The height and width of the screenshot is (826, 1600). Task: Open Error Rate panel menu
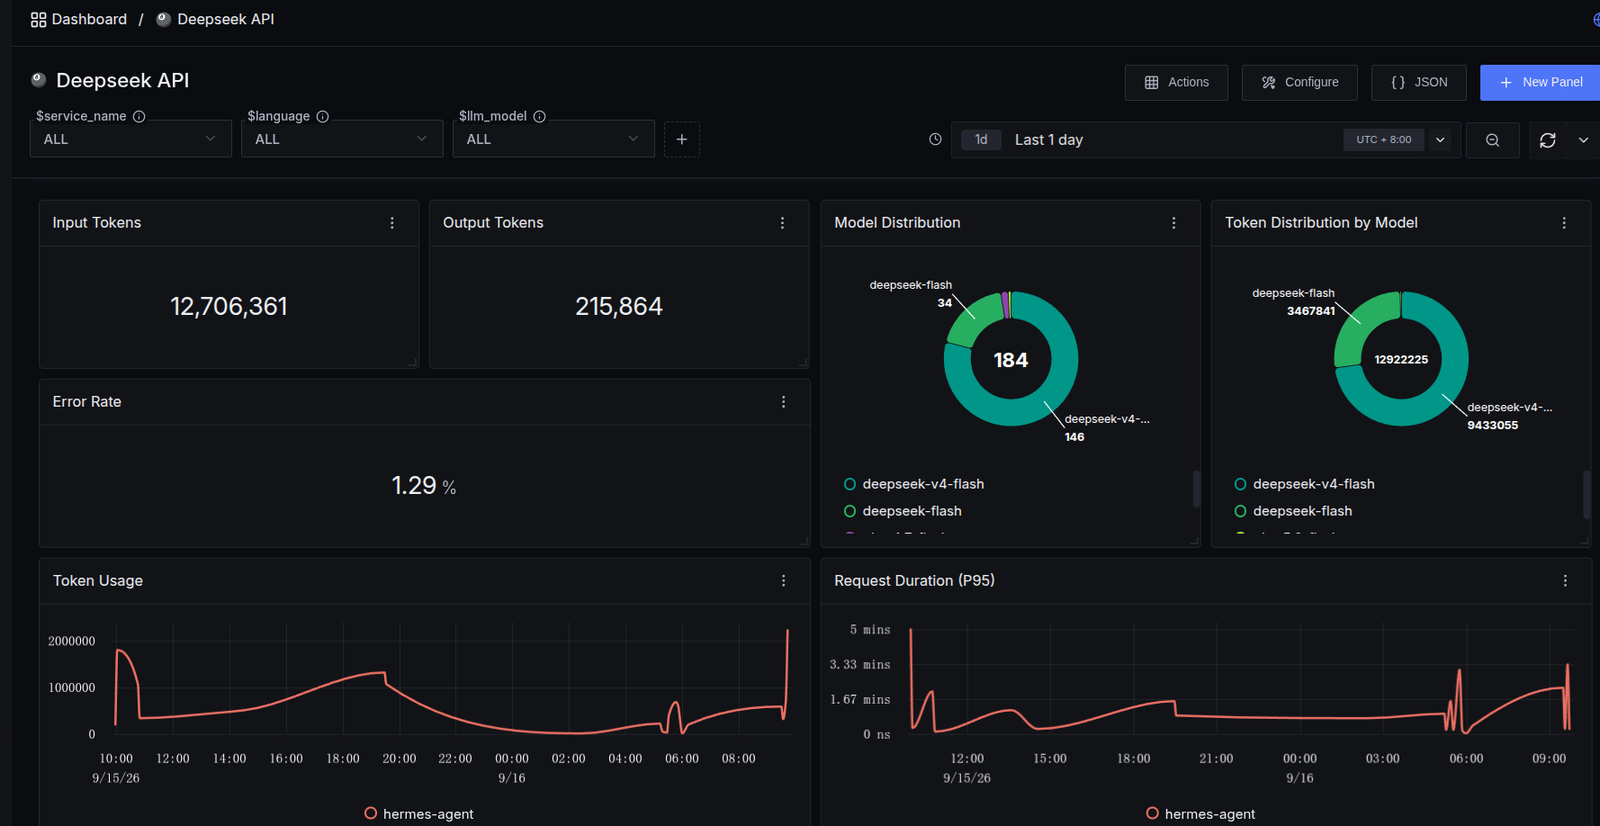tap(783, 402)
